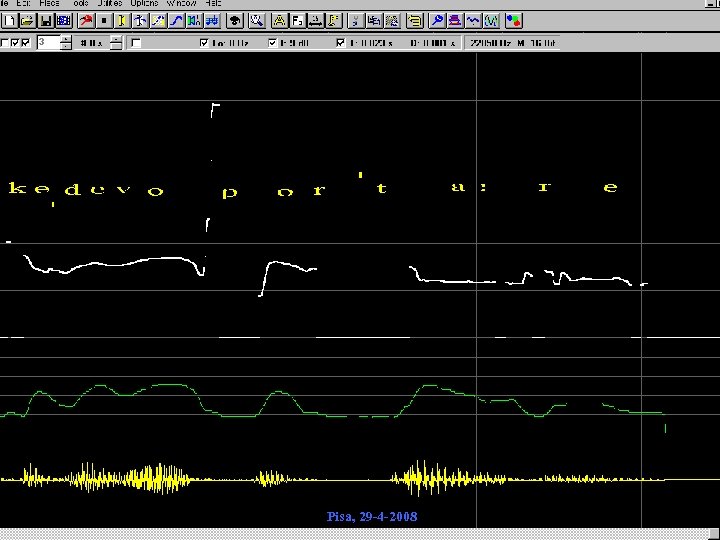Screen dimensions: 720x540
Task: Click the numeric field showing 3
Action: 49,43
